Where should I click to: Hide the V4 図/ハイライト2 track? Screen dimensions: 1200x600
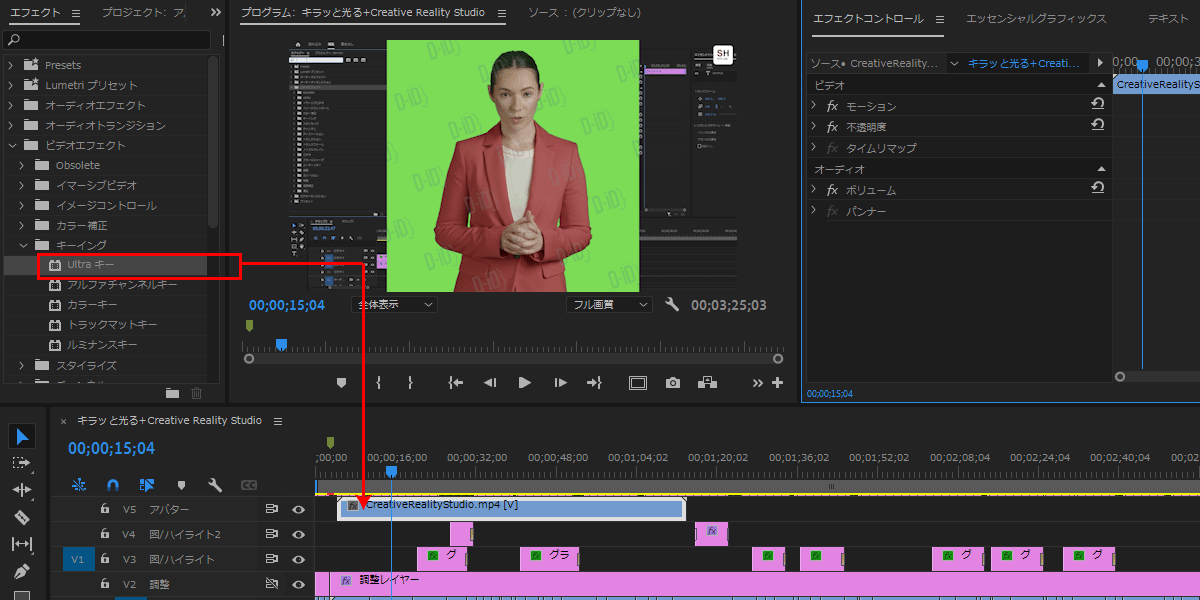(x=298, y=534)
